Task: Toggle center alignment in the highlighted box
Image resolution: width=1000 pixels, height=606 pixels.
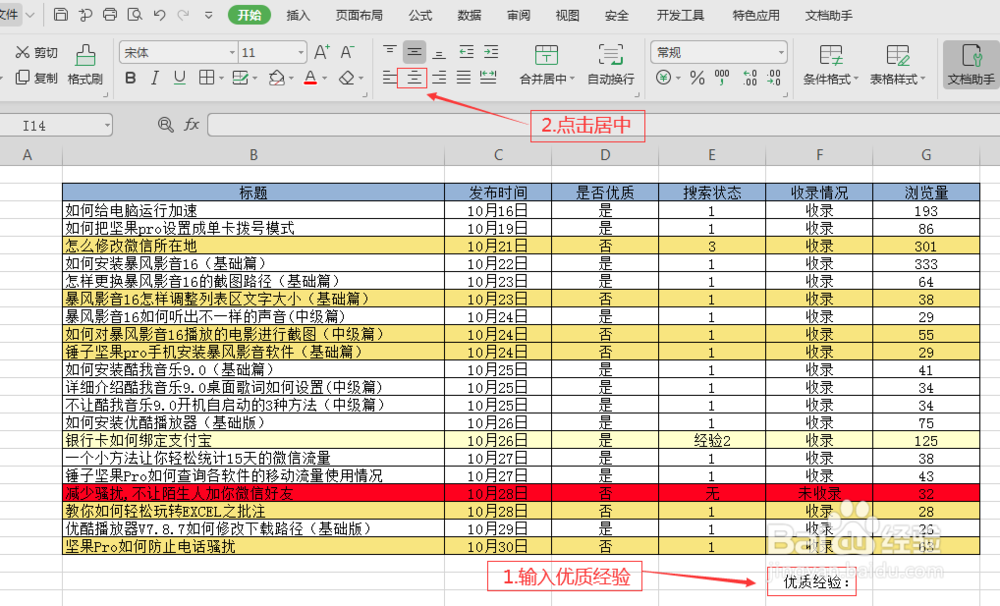Action: tap(413, 79)
